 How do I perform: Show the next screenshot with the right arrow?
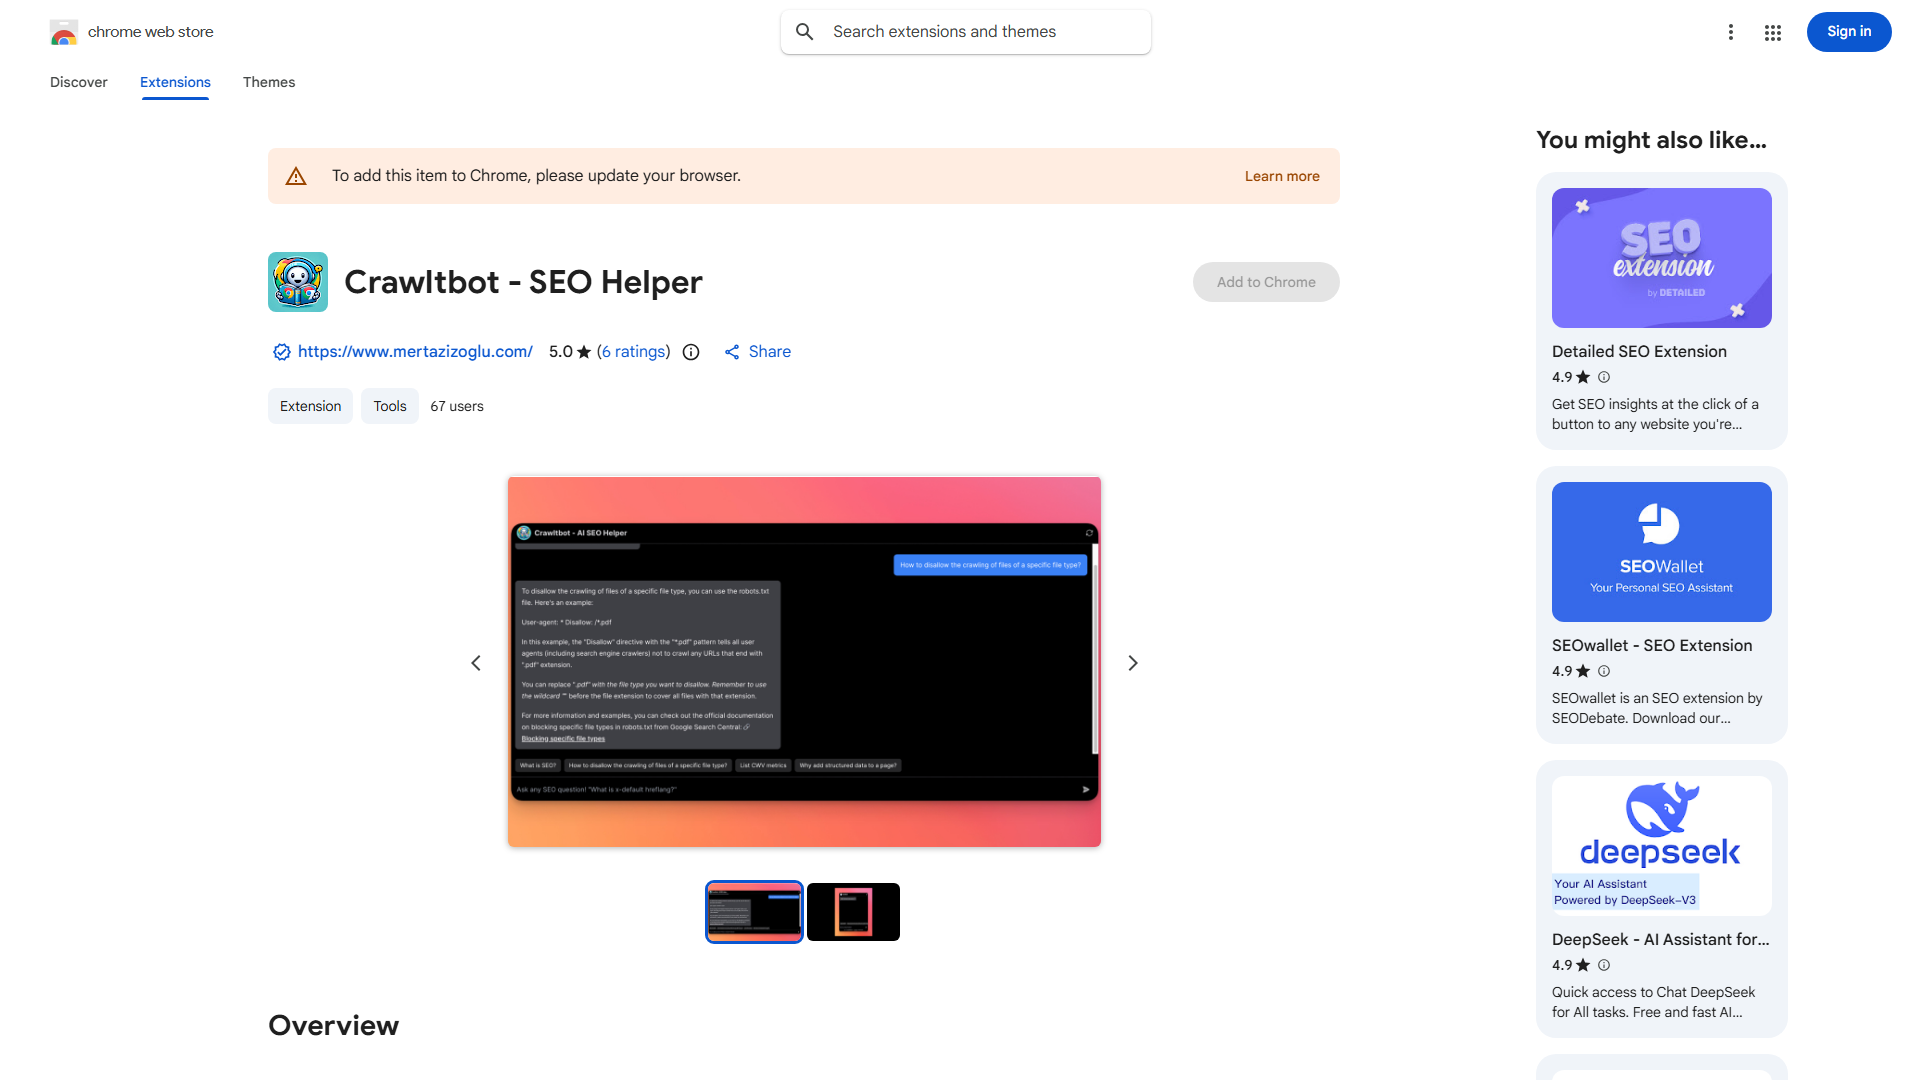[1132, 662]
